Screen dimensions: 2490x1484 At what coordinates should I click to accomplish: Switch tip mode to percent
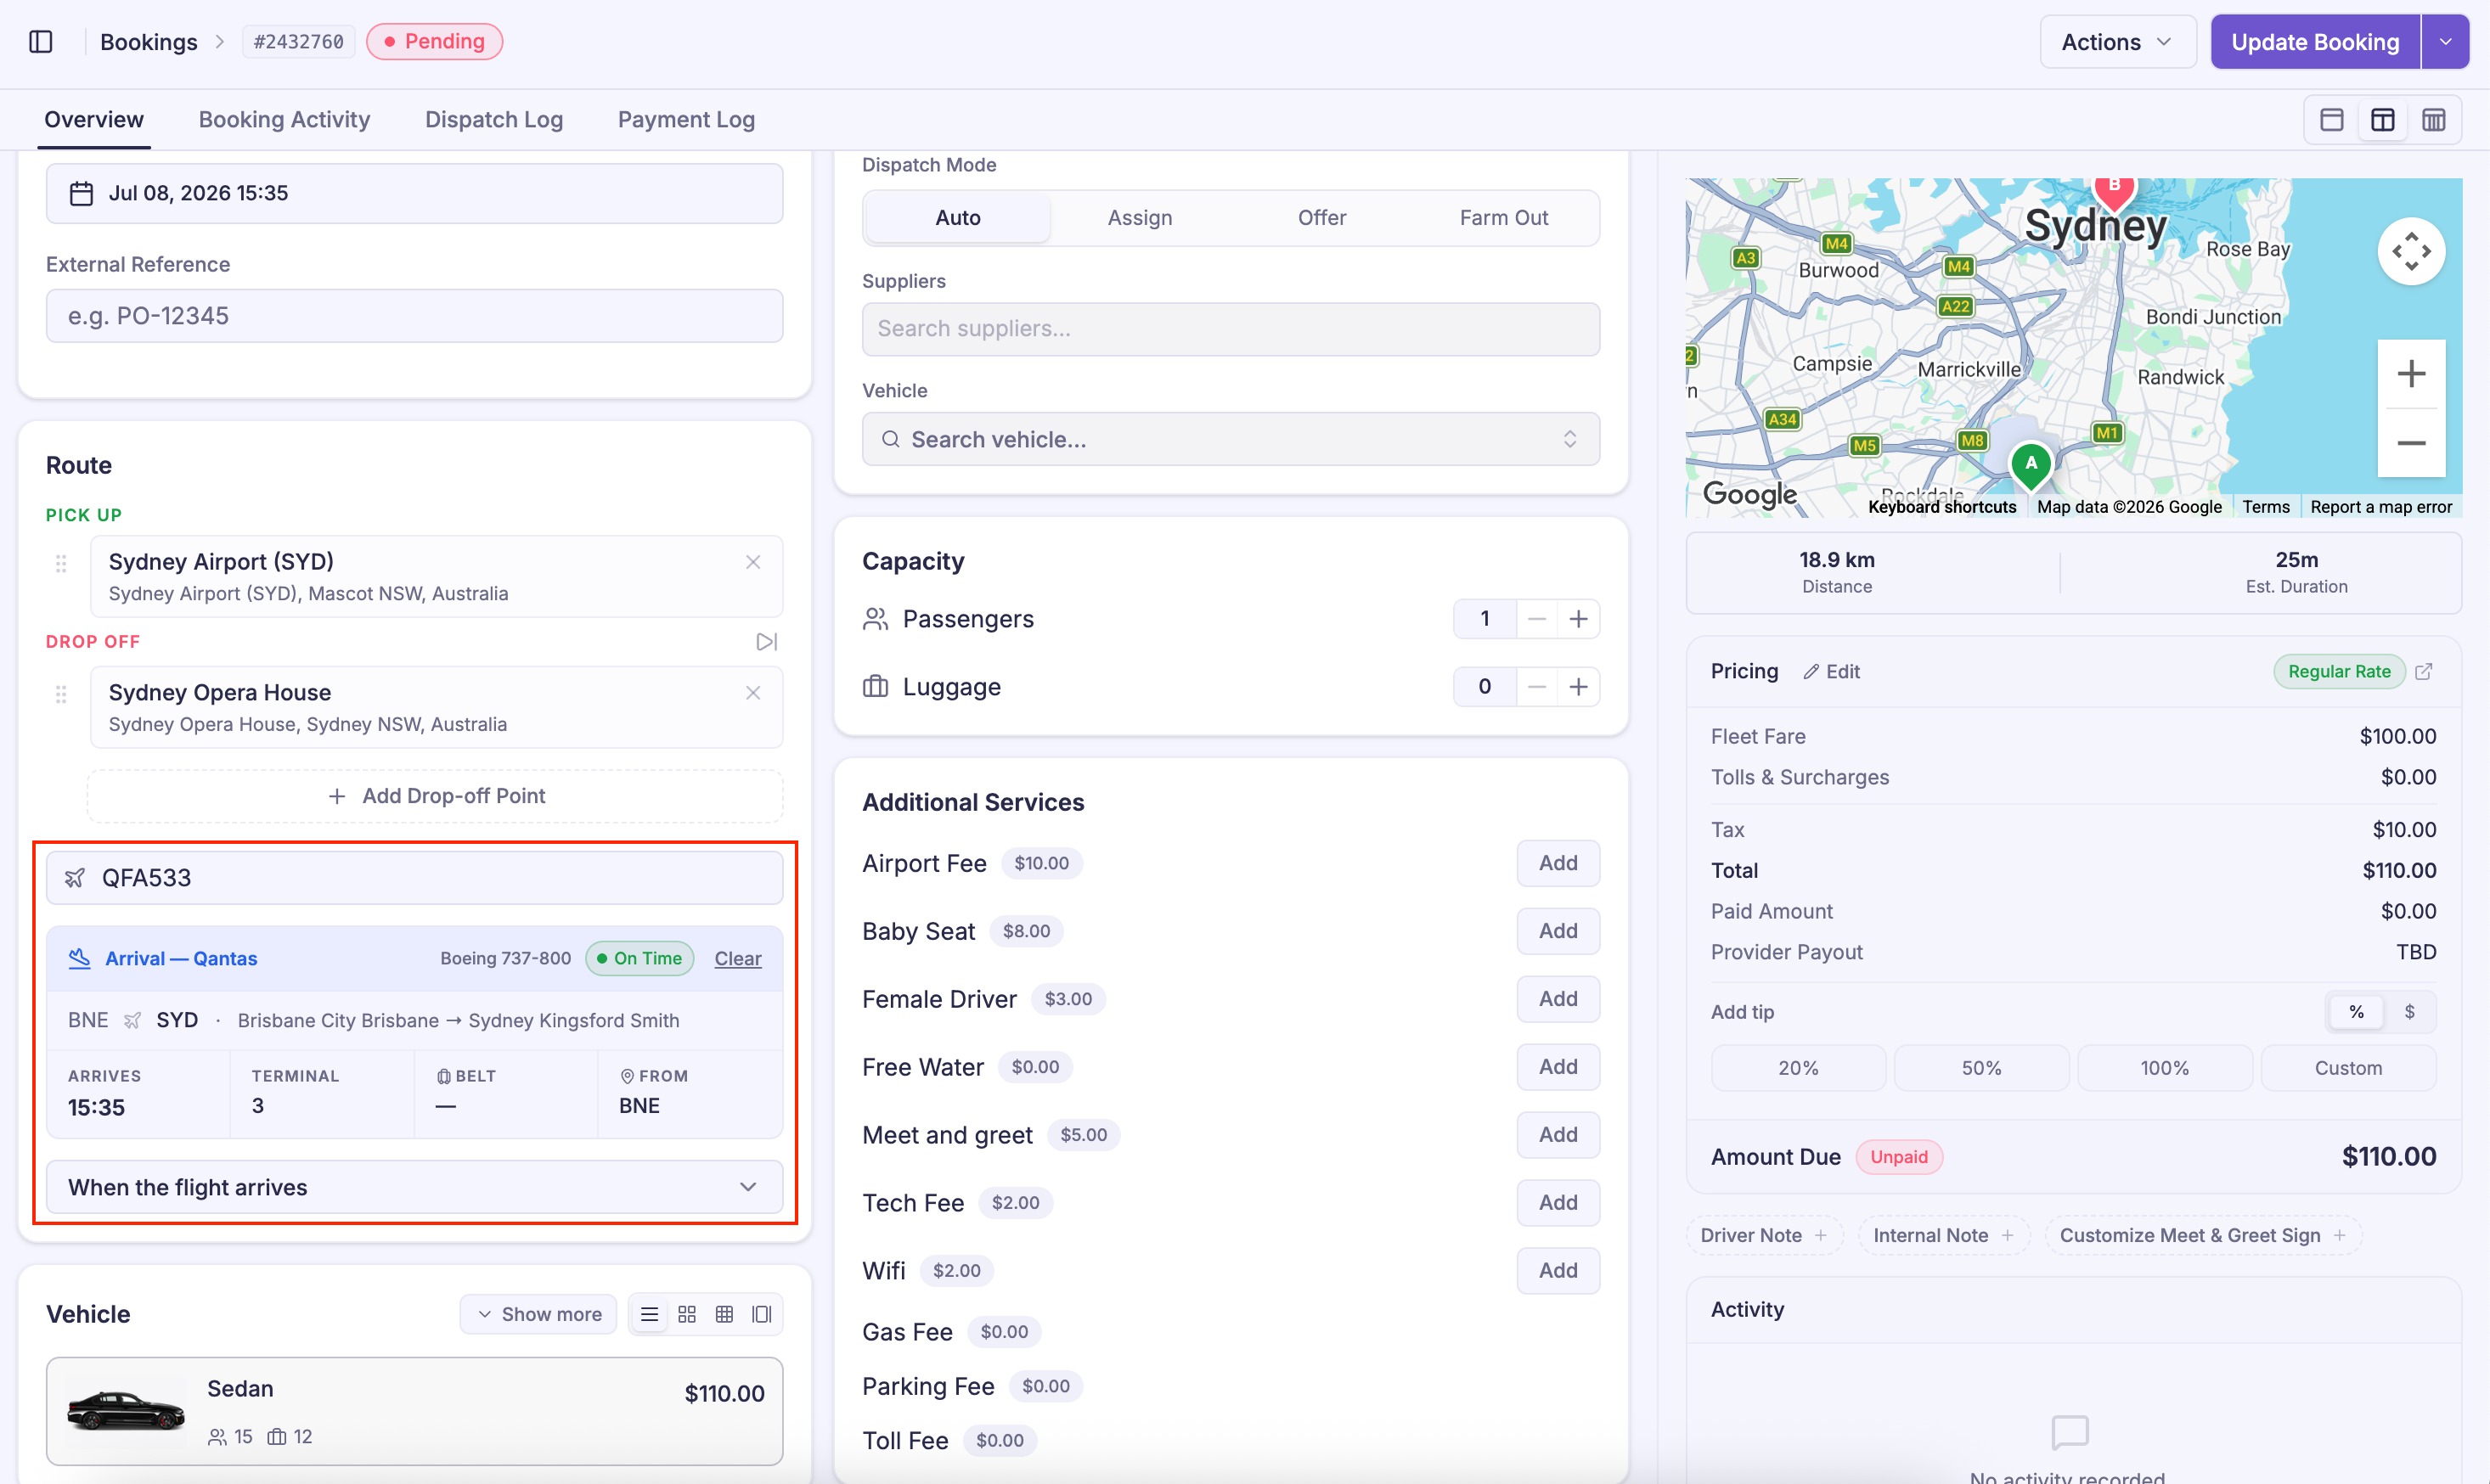(2357, 1012)
